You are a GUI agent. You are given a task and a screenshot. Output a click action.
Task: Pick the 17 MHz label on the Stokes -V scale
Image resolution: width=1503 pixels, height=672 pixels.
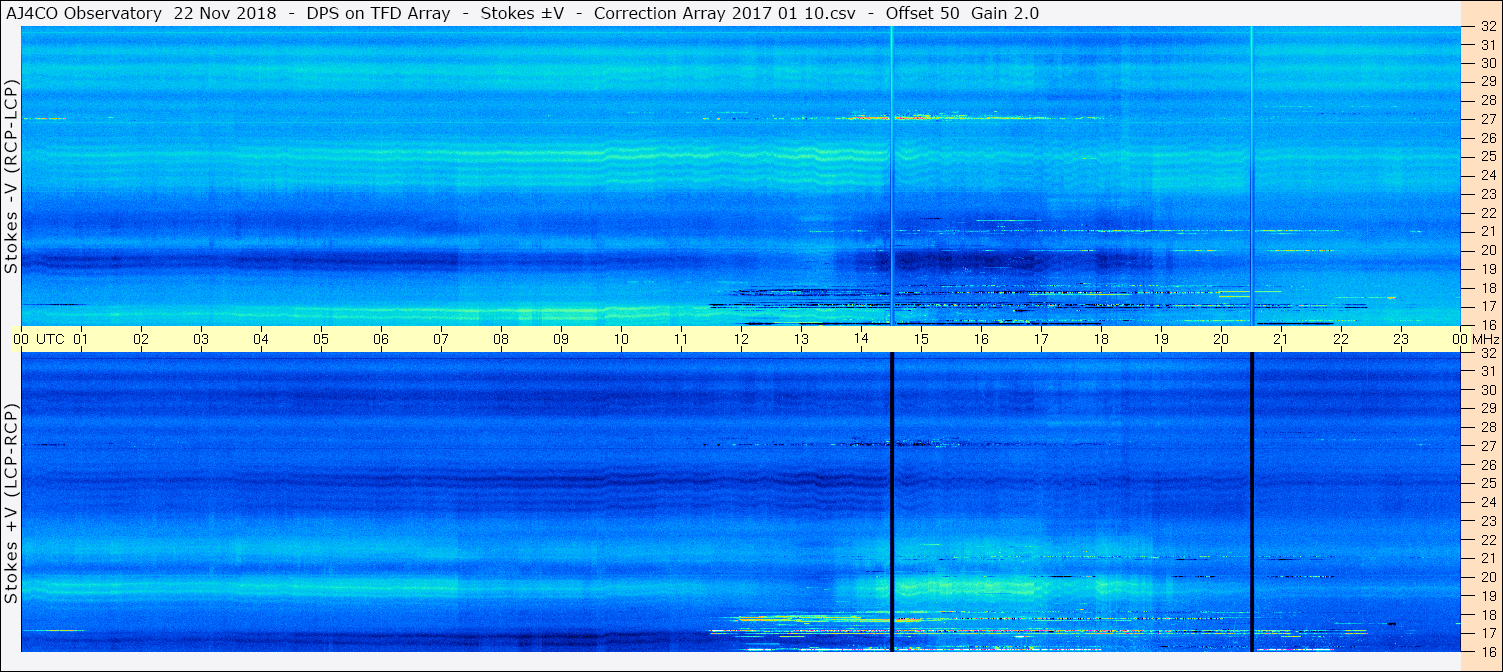click(1487, 306)
